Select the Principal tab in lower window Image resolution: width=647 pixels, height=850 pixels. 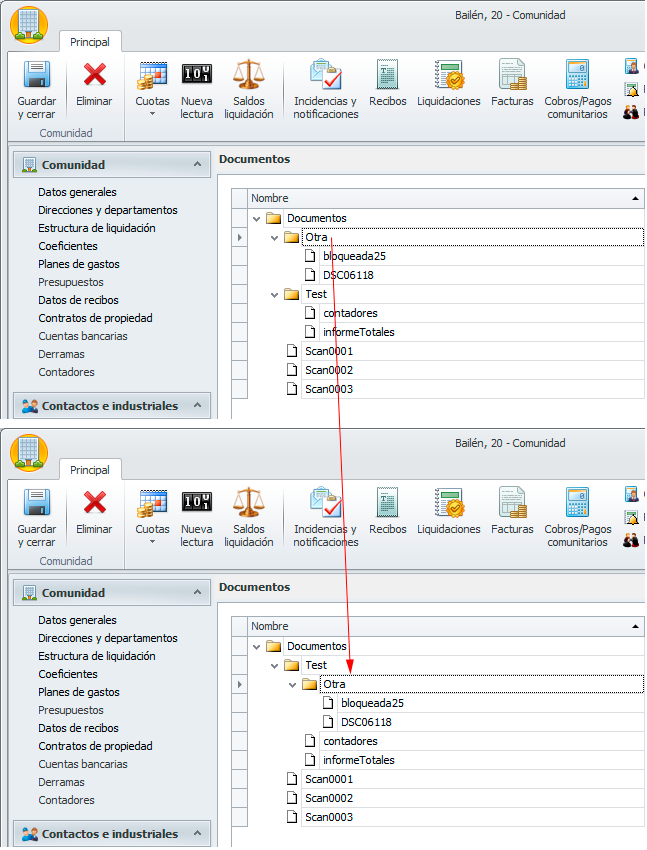click(x=89, y=470)
